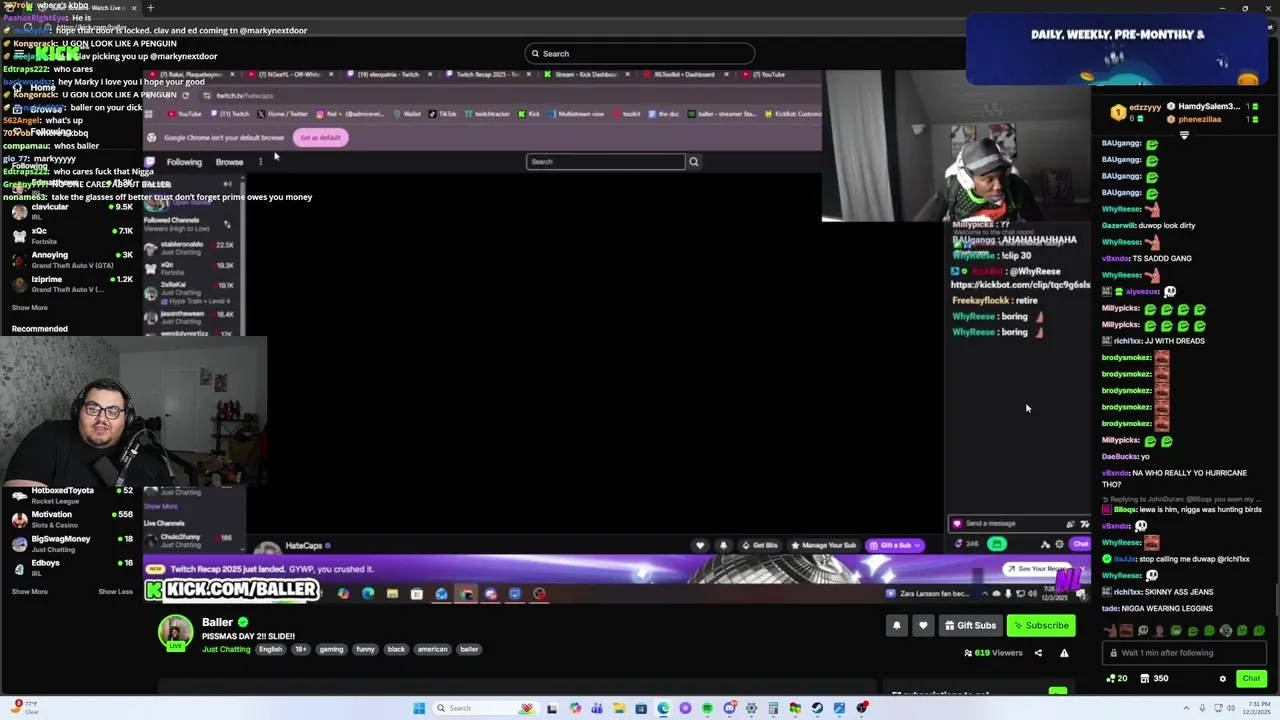Open the Twitch three-dot more menu
This screenshot has width=1280, height=720.
click(260, 162)
